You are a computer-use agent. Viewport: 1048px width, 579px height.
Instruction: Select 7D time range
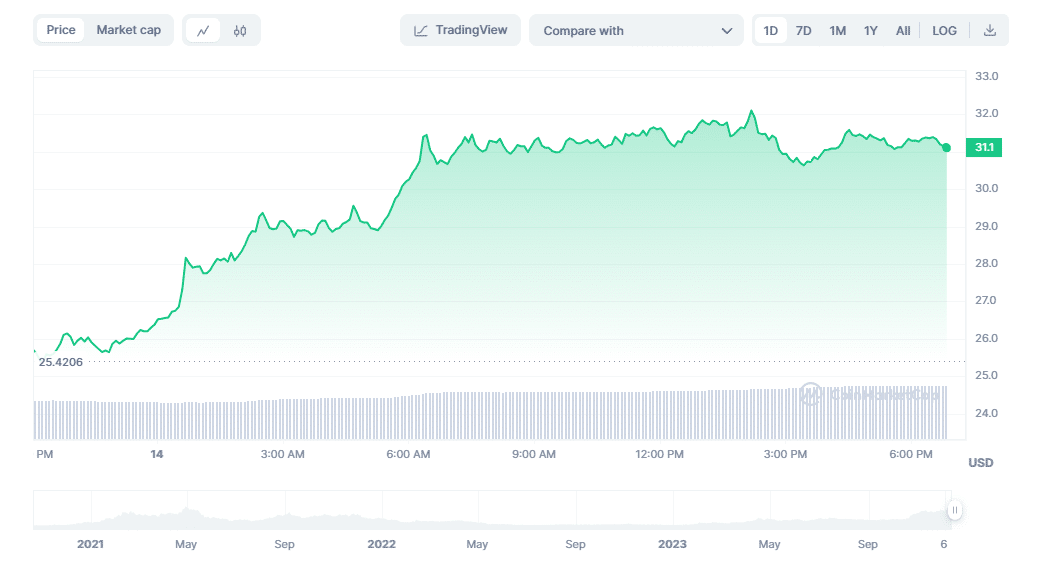[803, 31]
